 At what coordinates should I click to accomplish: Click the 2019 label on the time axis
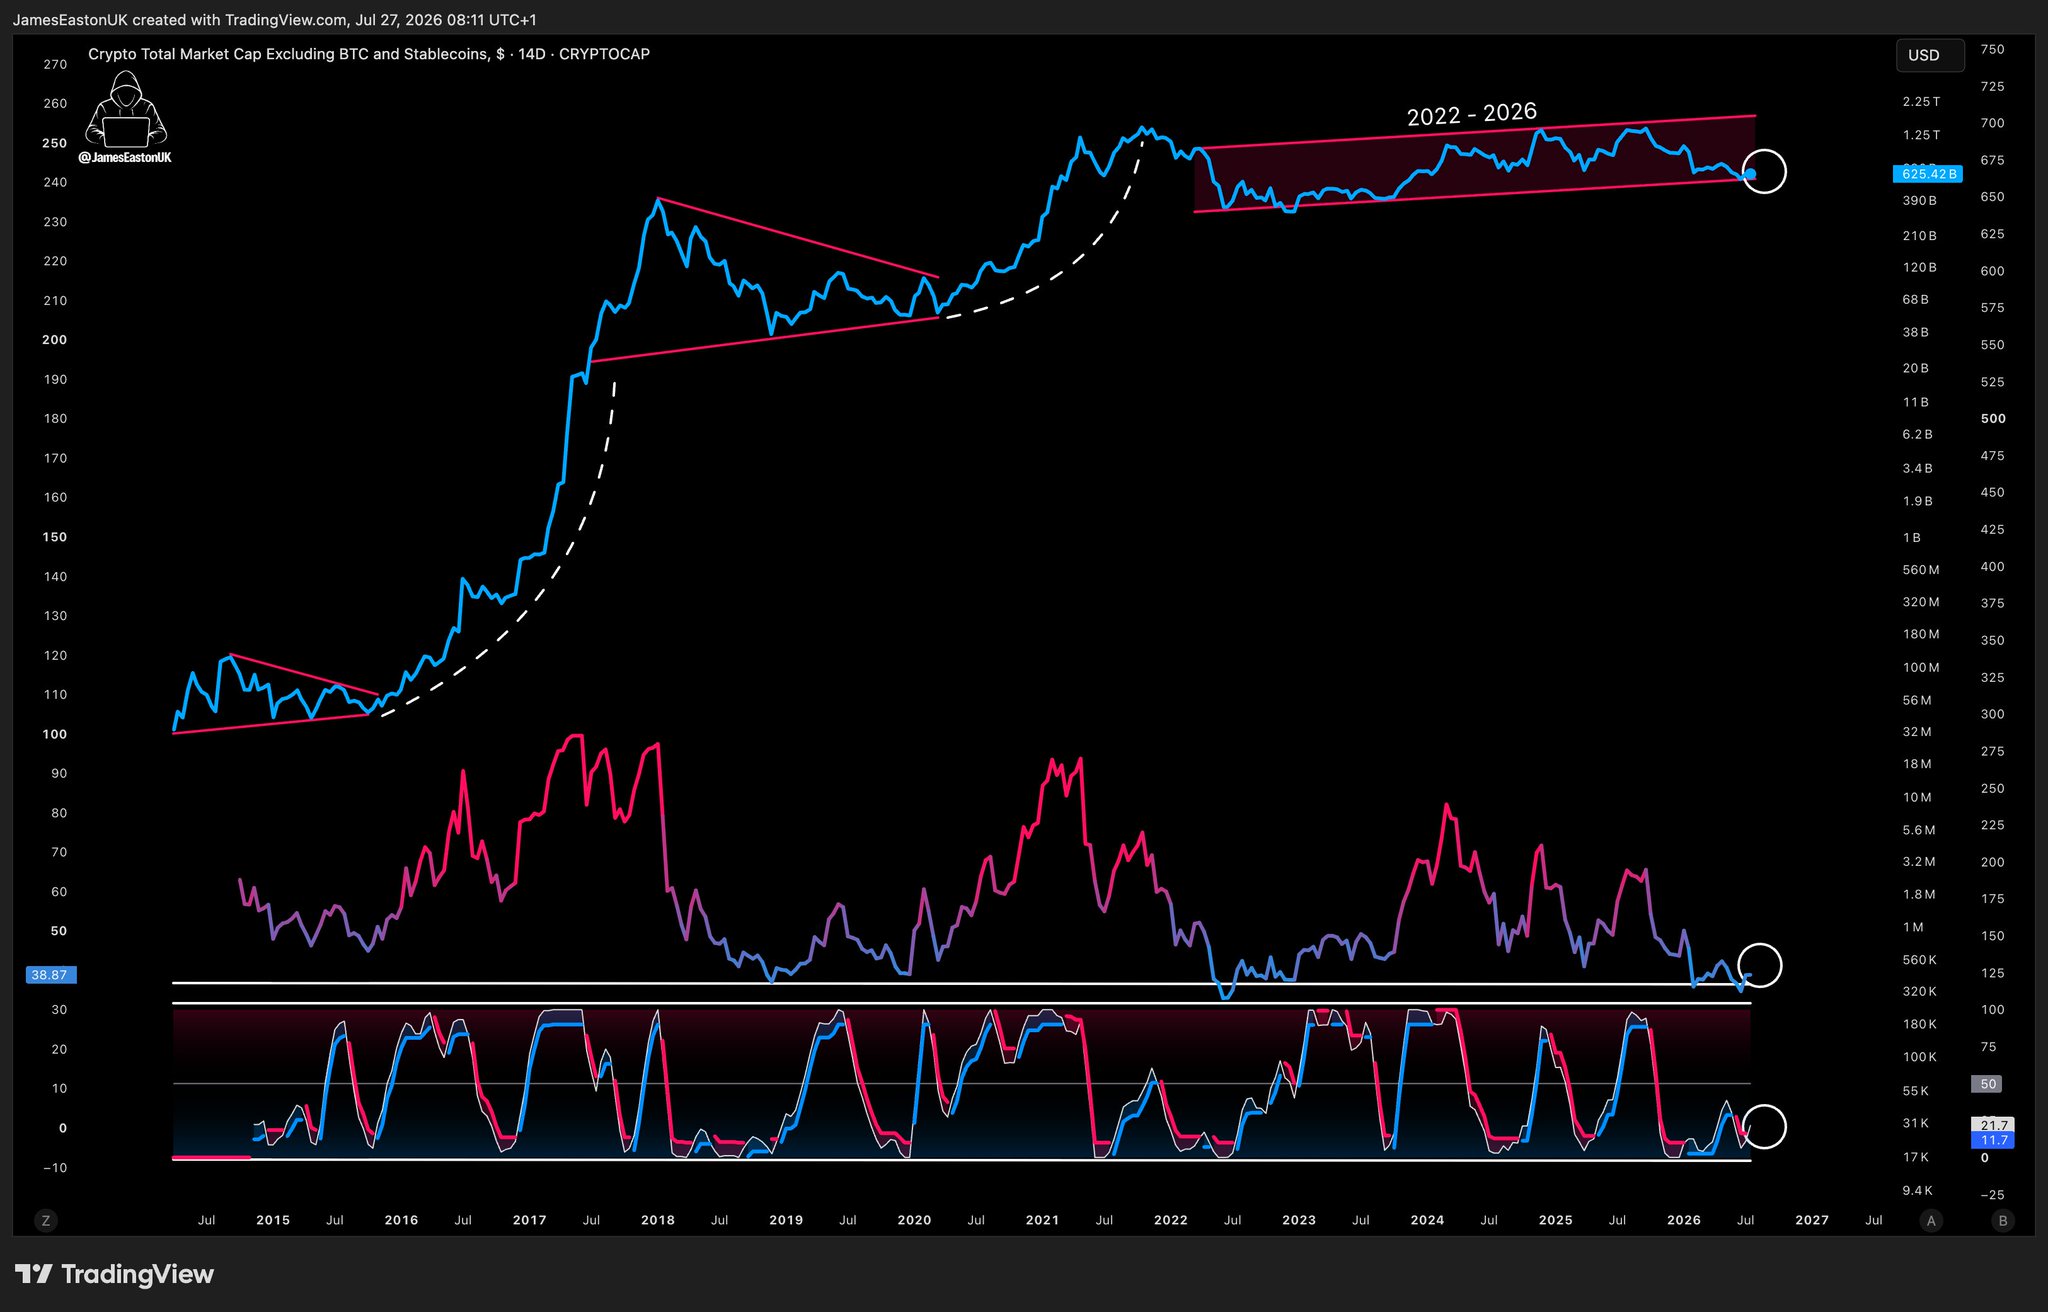[x=786, y=1220]
